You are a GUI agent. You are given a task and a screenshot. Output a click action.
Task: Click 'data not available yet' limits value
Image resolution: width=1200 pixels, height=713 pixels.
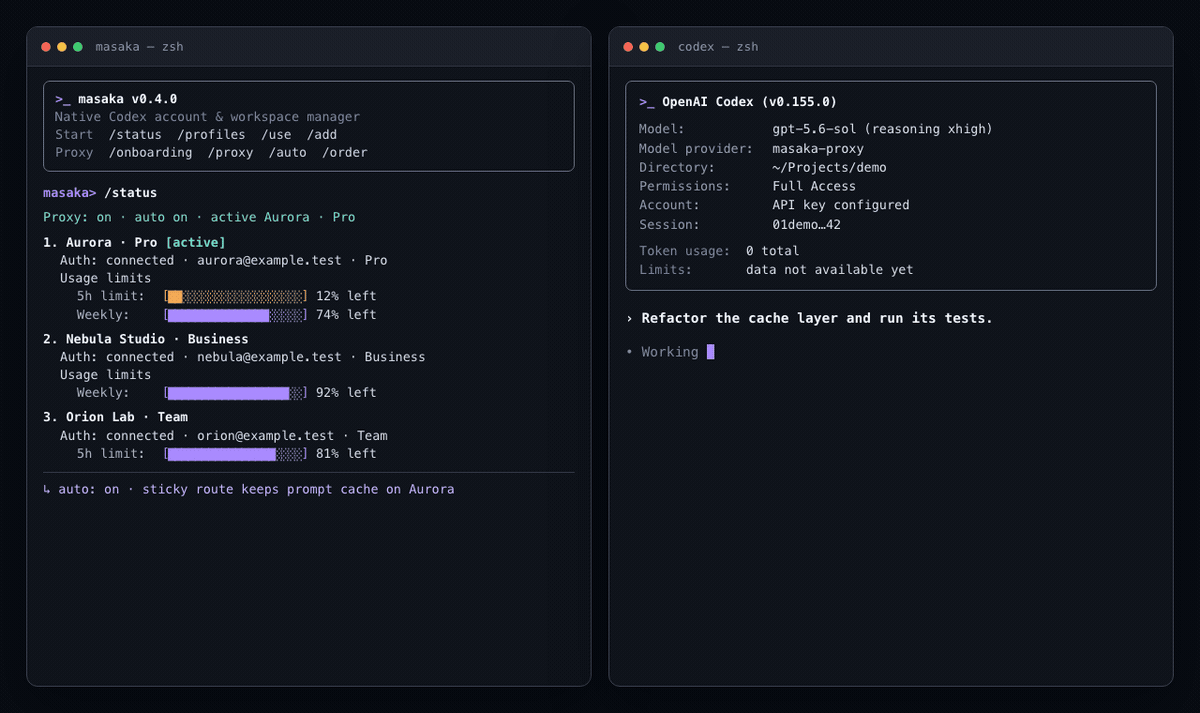tap(830, 270)
